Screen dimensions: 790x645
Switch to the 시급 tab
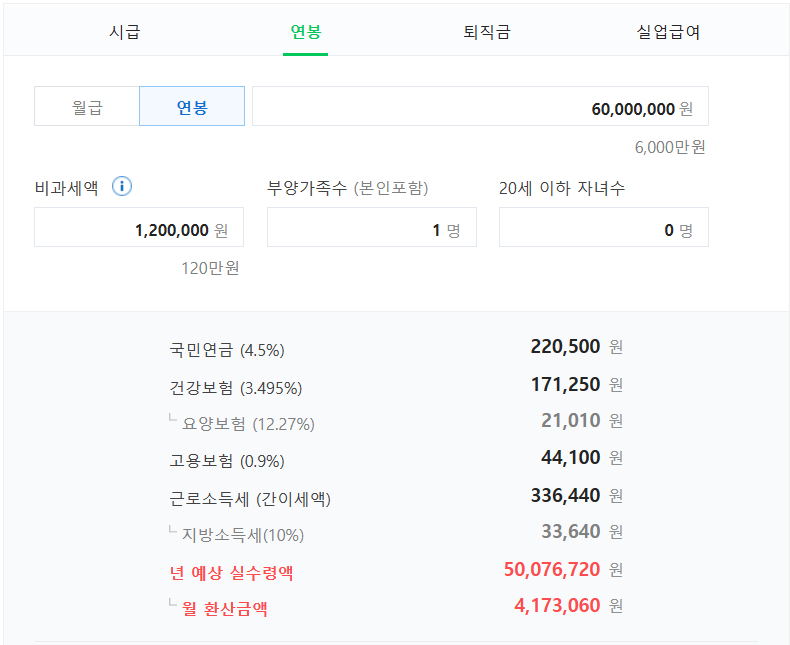(x=124, y=32)
